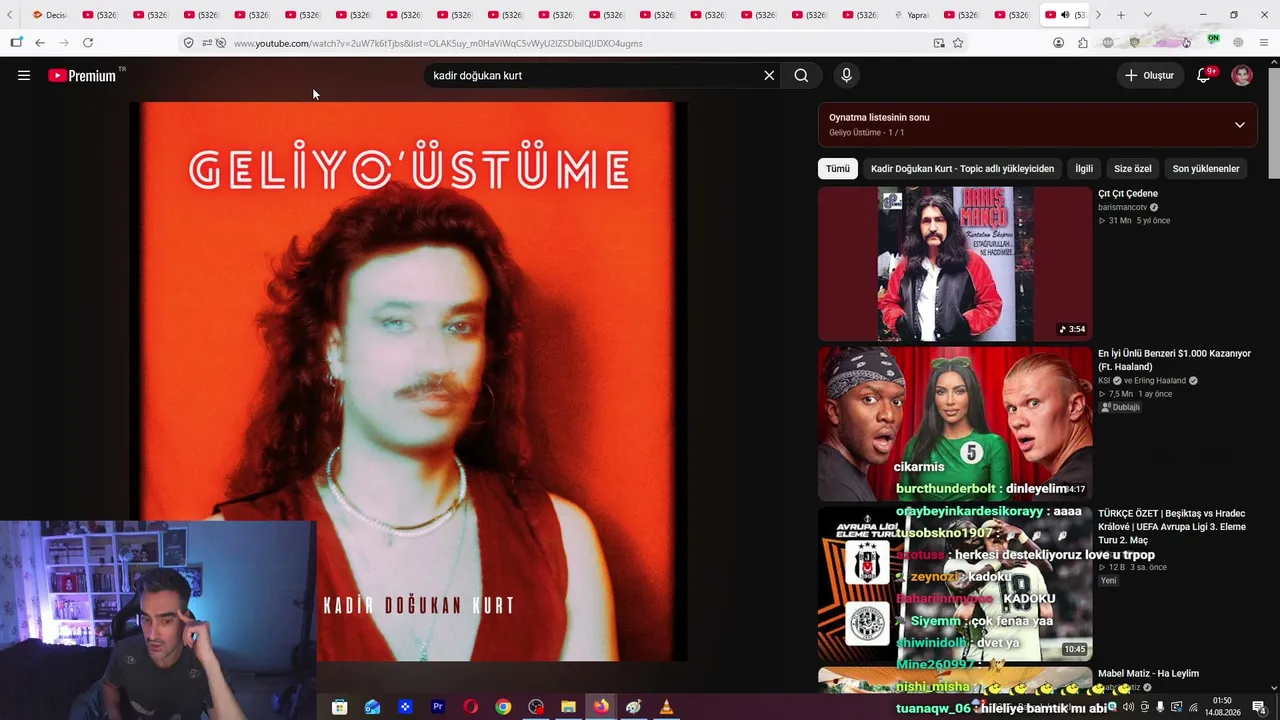Viewport: 1280px width, 720px height.
Task: Open the TÜRKÇE ÖZET Beşiktaş match title
Action: click(1174, 527)
